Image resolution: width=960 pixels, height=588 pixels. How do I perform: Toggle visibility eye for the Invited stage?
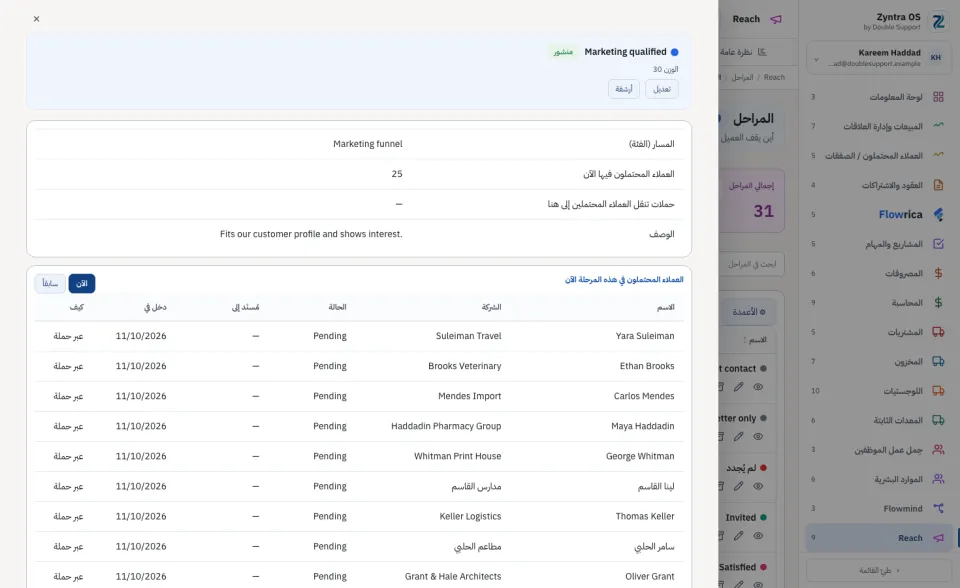point(758,536)
